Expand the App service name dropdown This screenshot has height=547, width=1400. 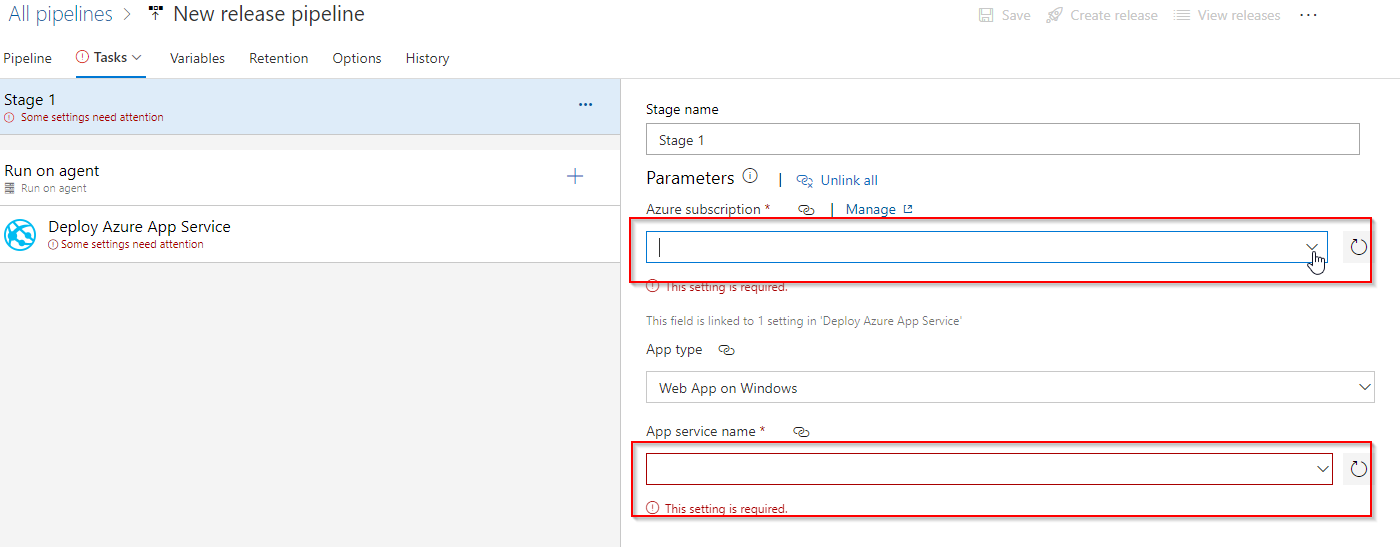(x=1323, y=469)
